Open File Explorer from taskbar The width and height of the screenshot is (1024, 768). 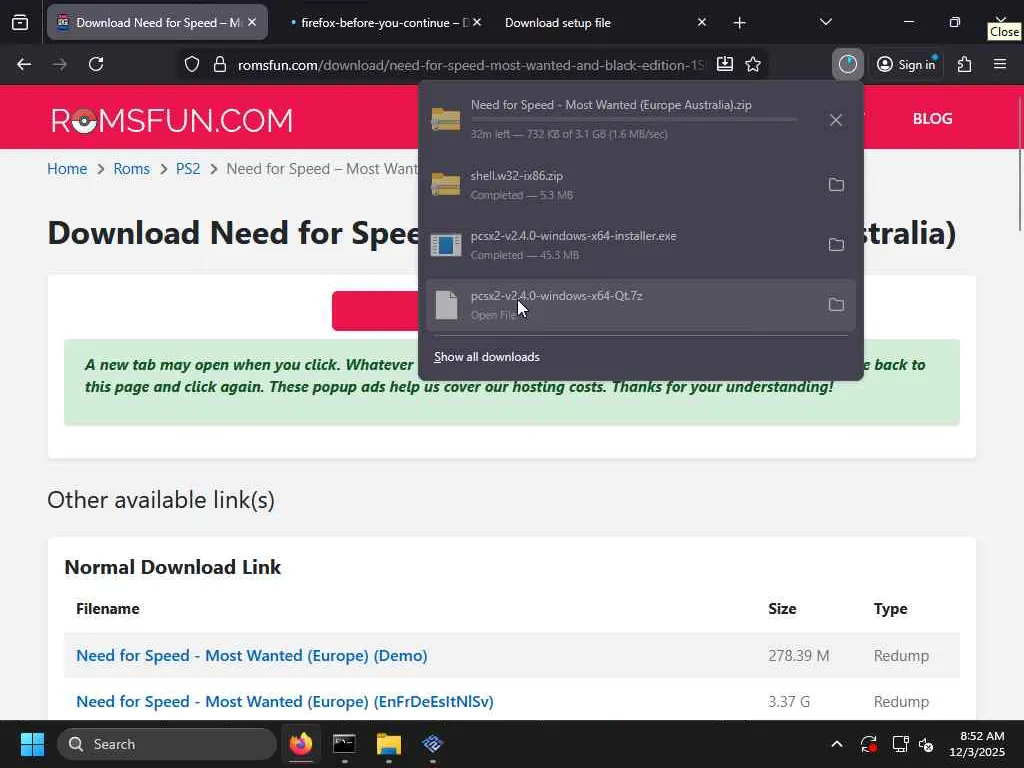pos(389,744)
